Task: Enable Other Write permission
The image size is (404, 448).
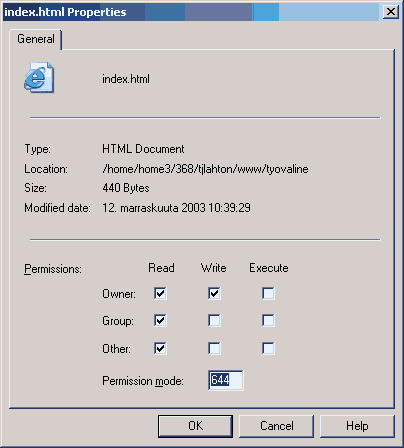Action: [x=214, y=349]
